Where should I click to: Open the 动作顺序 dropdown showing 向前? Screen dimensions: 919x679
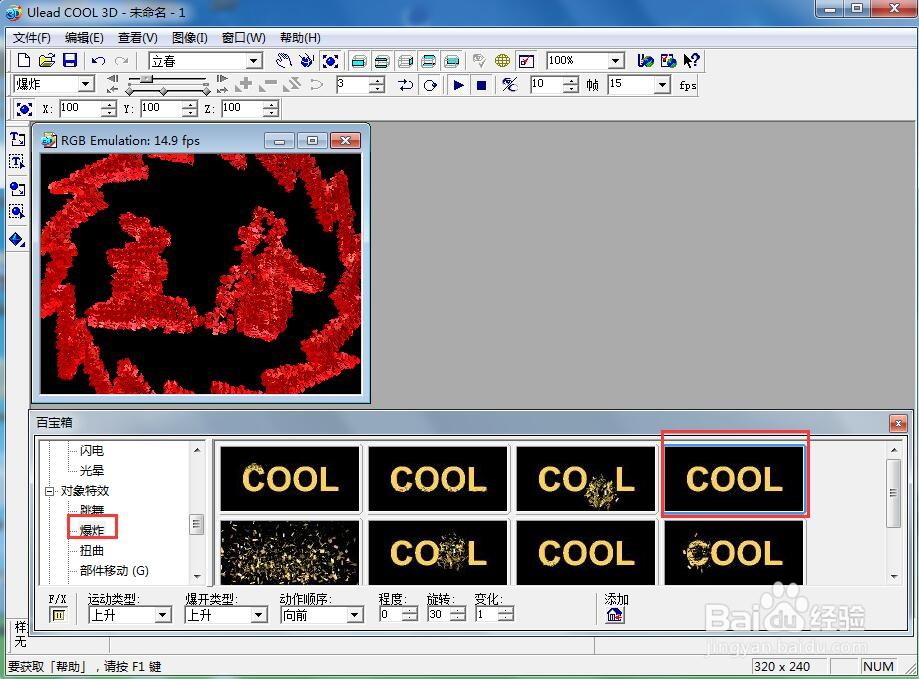pos(355,615)
